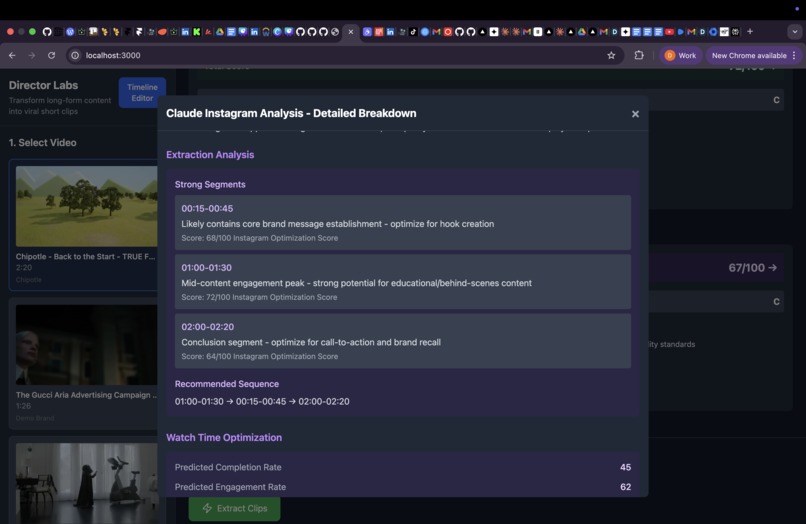Click the macOS green full-screen button
This screenshot has width=806, height=524.
32,31
